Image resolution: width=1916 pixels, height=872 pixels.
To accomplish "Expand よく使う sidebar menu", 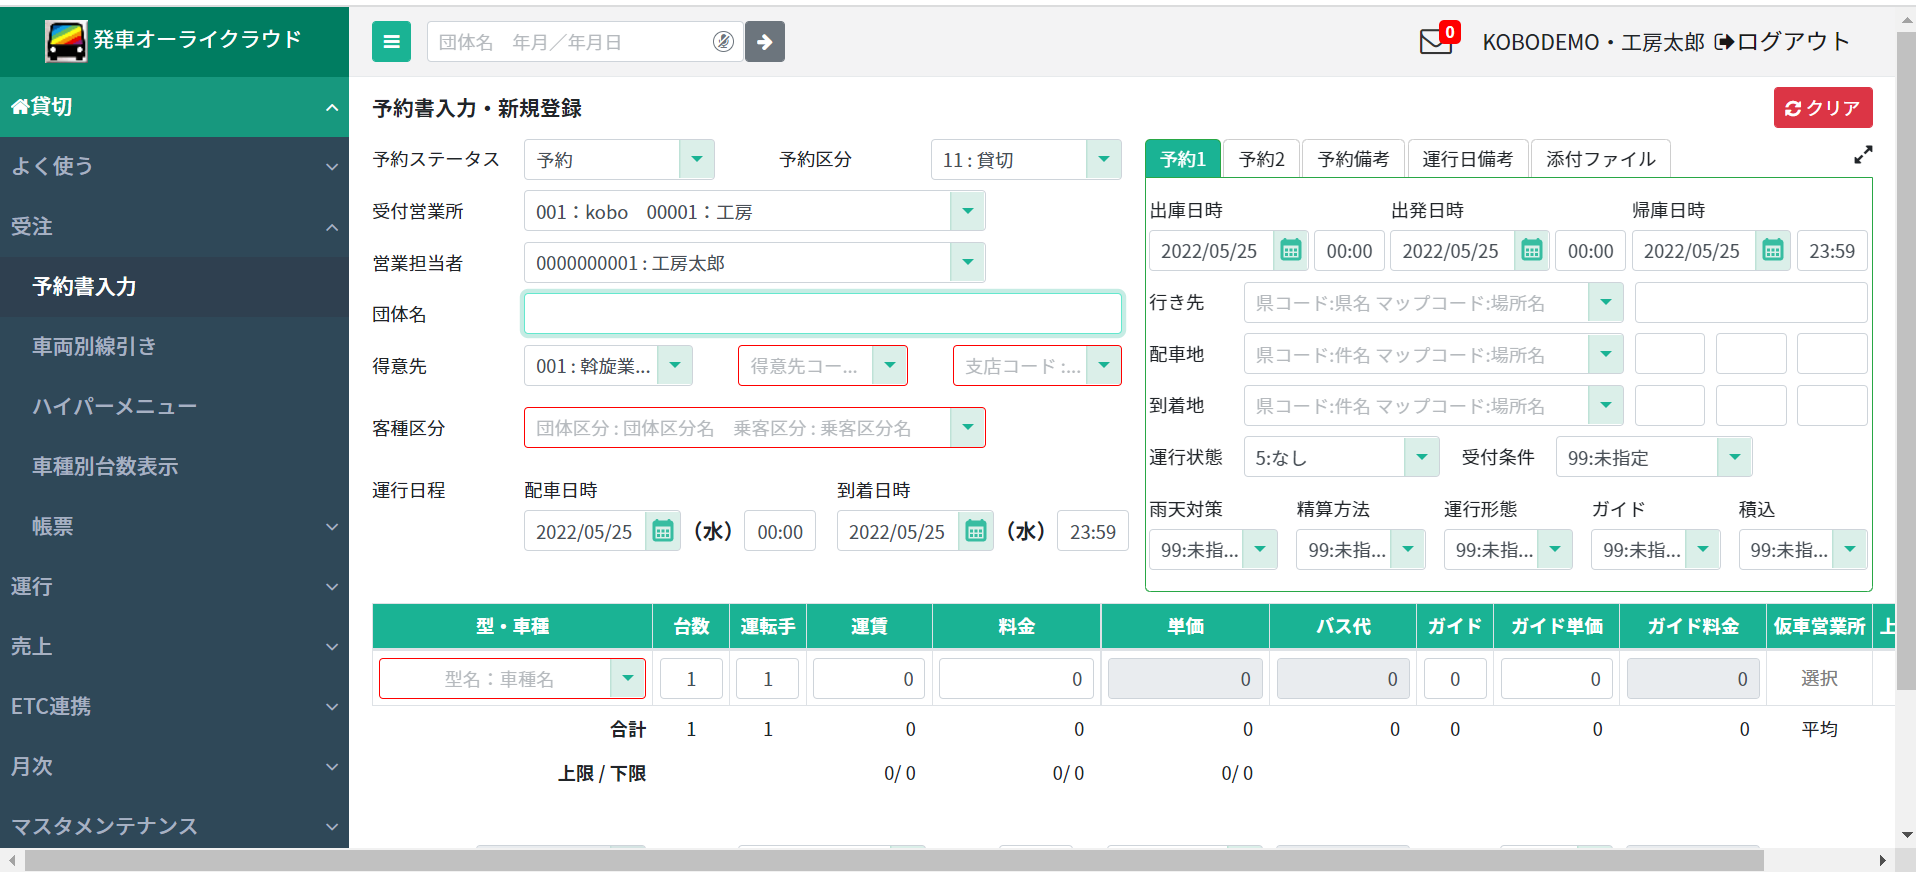I will [174, 166].
